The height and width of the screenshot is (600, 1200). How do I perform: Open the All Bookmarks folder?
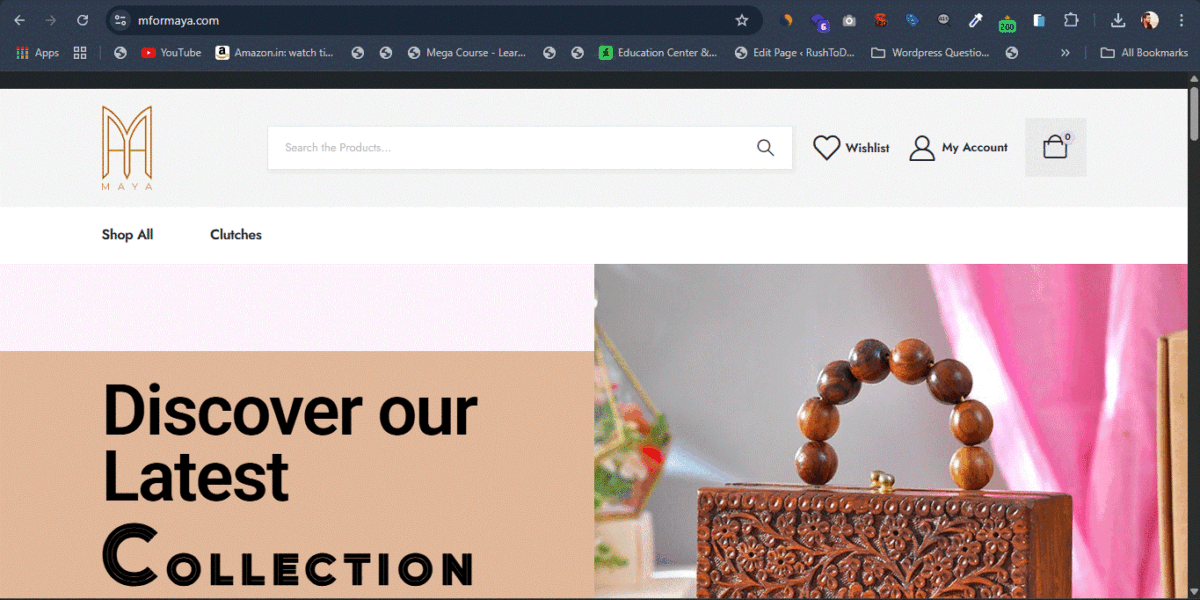pyautogui.click(x=1143, y=52)
